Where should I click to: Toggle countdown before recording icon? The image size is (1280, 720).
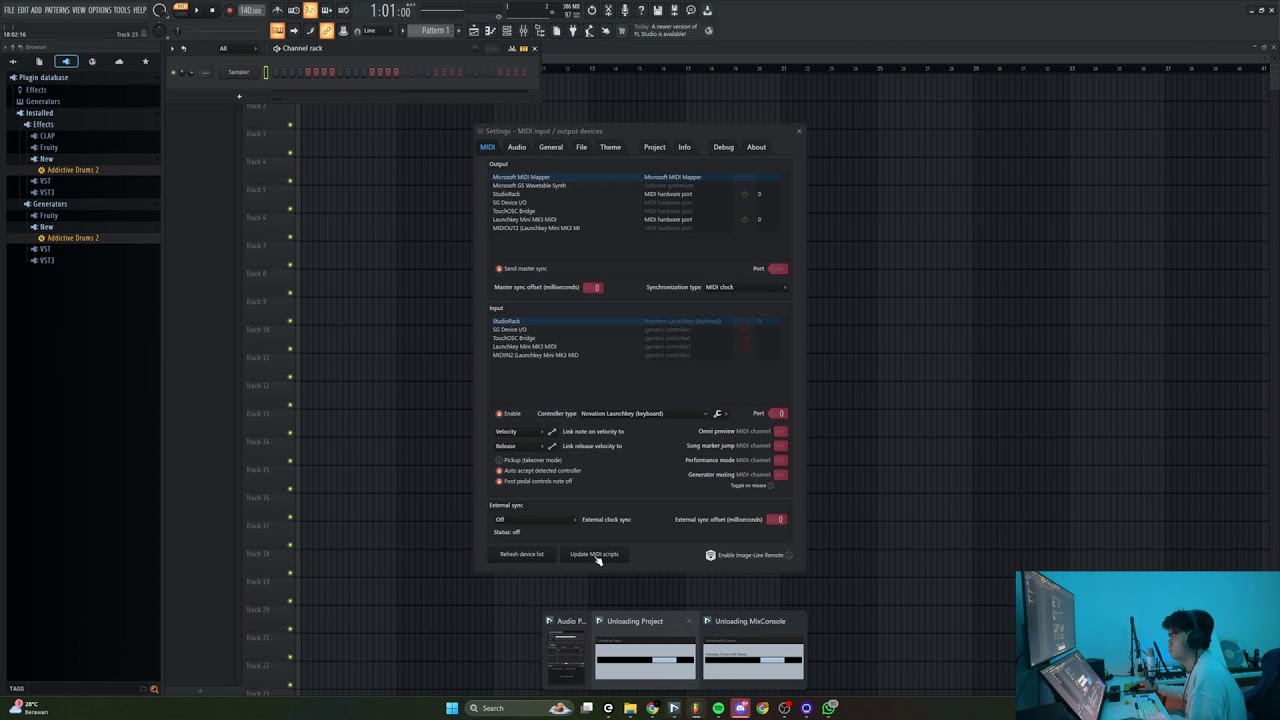309,10
